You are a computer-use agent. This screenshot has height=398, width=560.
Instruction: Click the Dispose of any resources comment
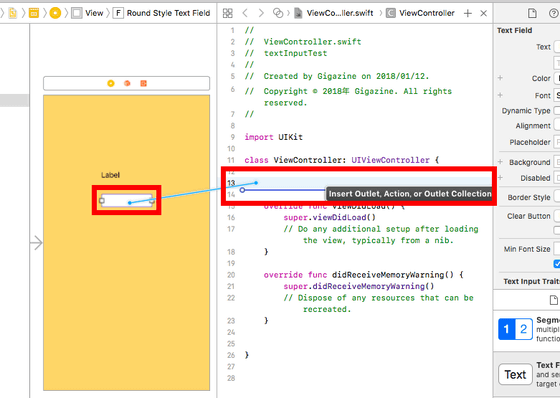coord(379,303)
